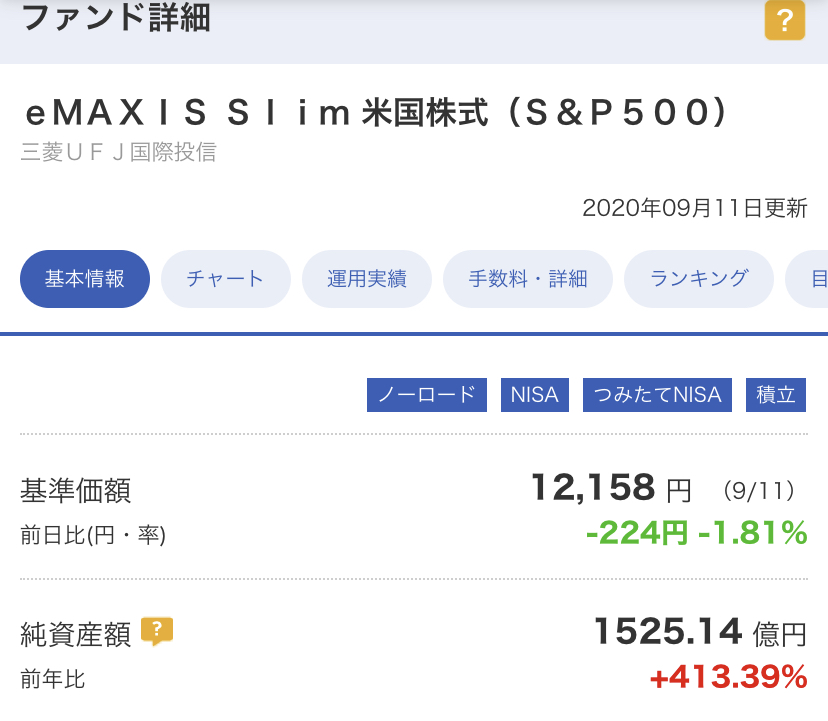Click the +413.39% year-over-year figure

pos(728,677)
